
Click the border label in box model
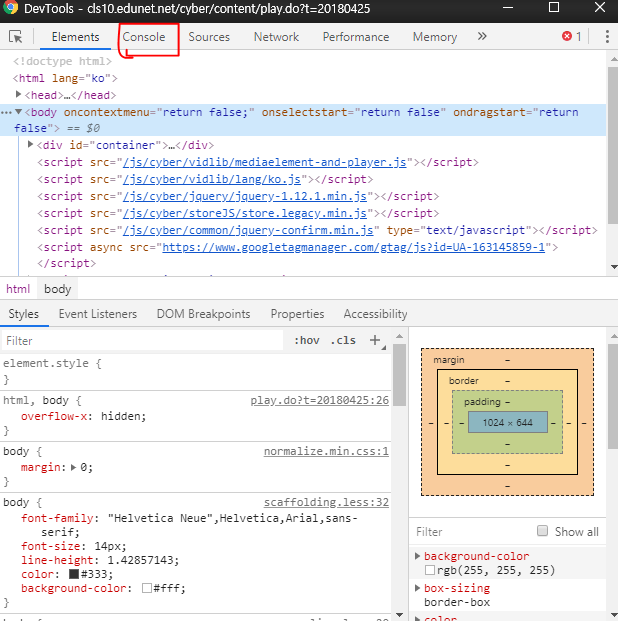pyautogui.click(x=464, y=381)
